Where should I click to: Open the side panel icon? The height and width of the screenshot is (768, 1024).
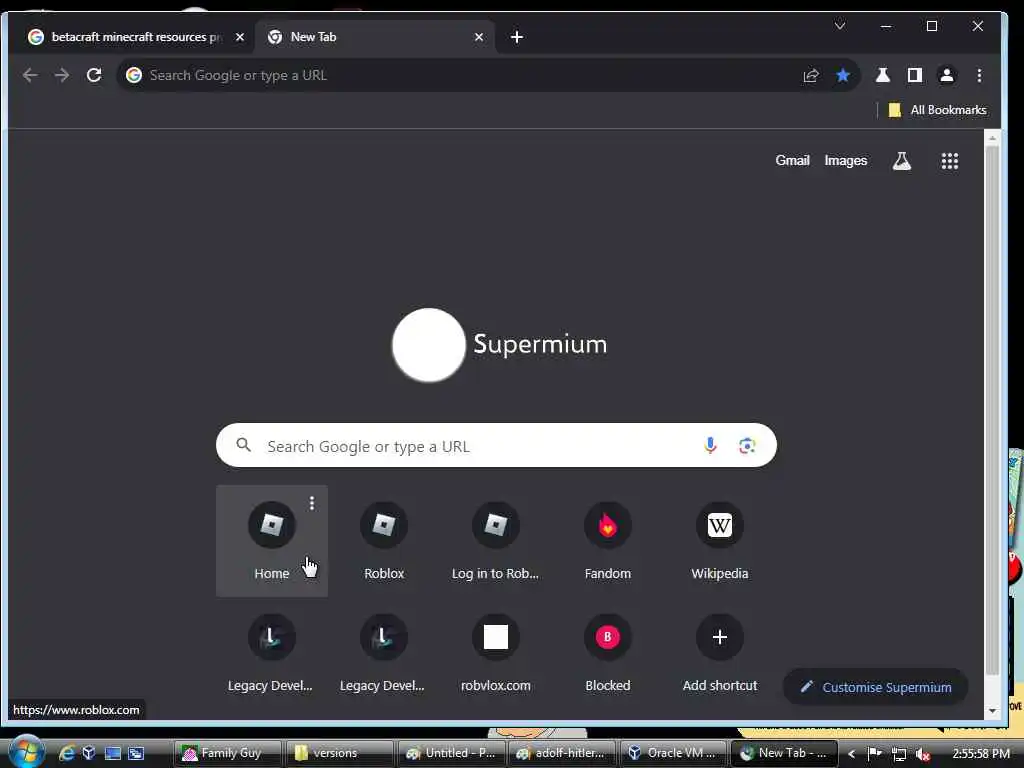tap(915, 75)
